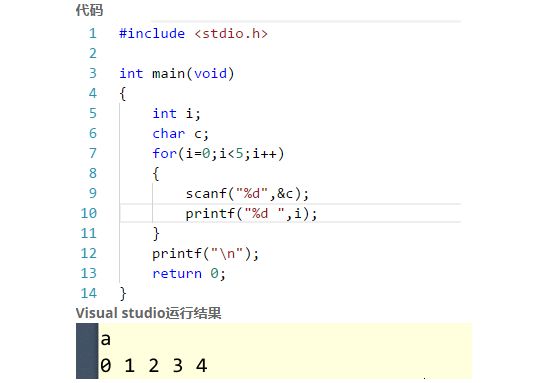Image resolution: width=549 pixels, height=383 pixels.
Task: Click the '#include <stdio.h>' code line
Action: point(193,34)
